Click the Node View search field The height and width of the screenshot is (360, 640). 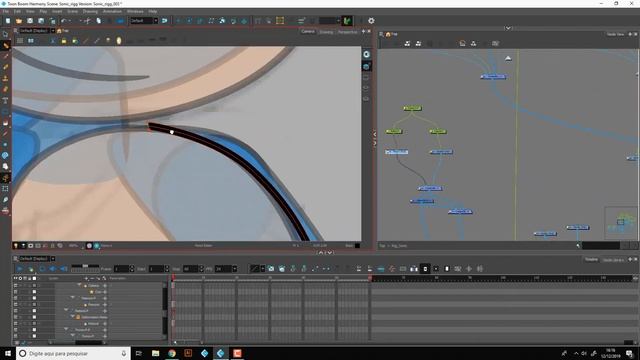[x=600, y=246]
